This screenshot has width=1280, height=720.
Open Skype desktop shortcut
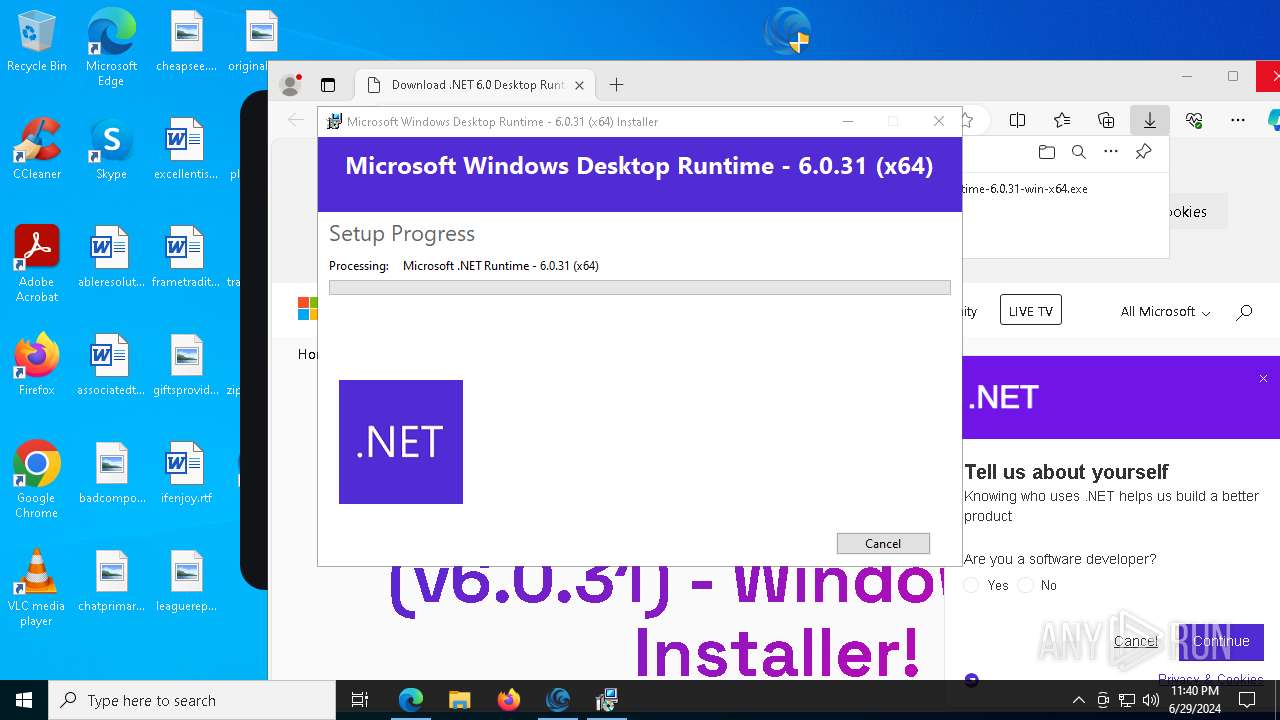pyautogui.click(x=111, y=149)
